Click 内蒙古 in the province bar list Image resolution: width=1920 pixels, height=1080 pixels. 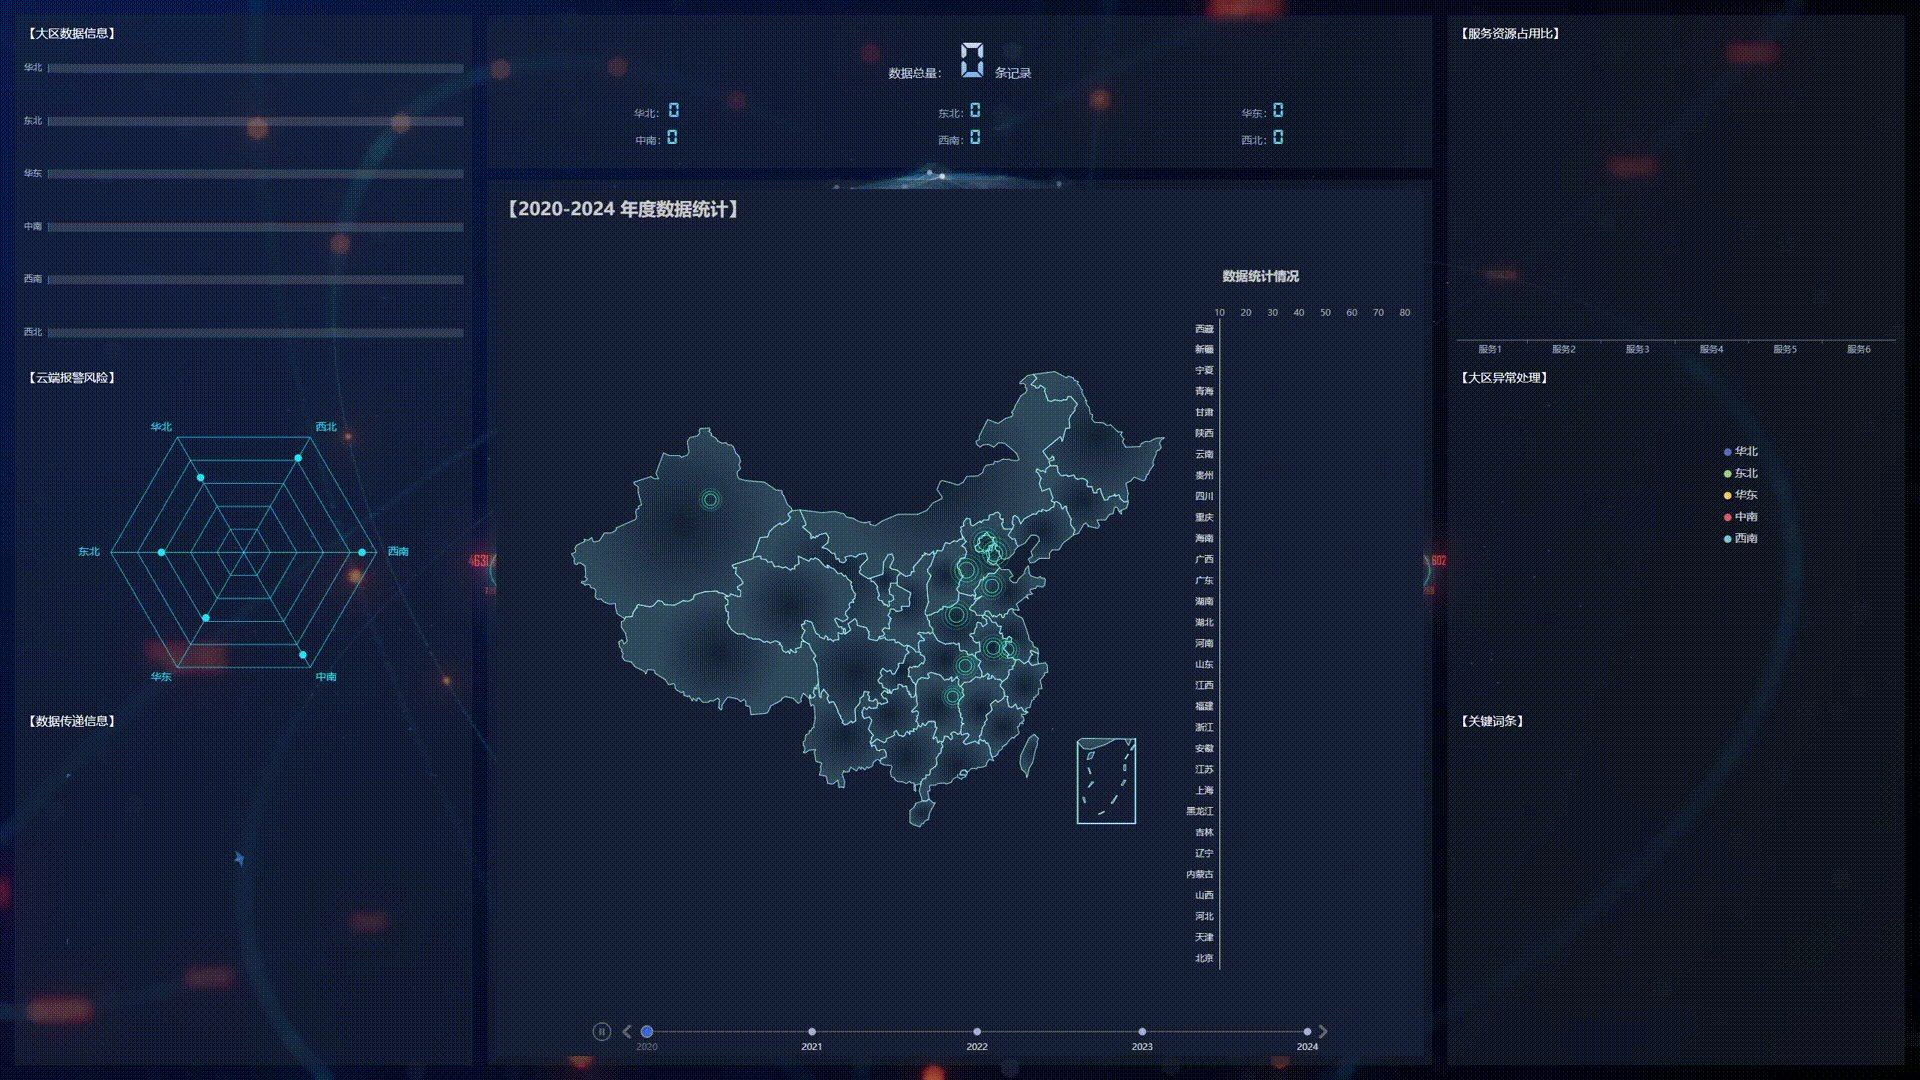coord(1200,875)
